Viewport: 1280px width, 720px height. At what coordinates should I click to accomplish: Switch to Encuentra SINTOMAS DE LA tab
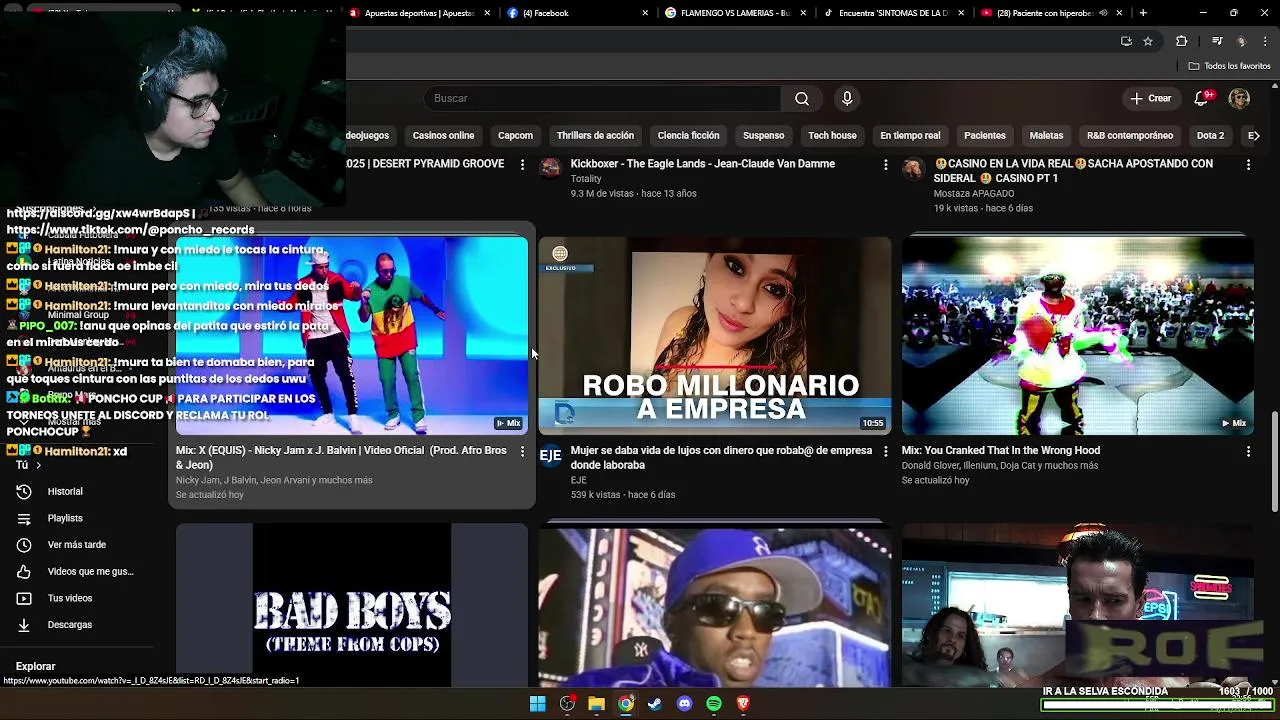[893, 13]
